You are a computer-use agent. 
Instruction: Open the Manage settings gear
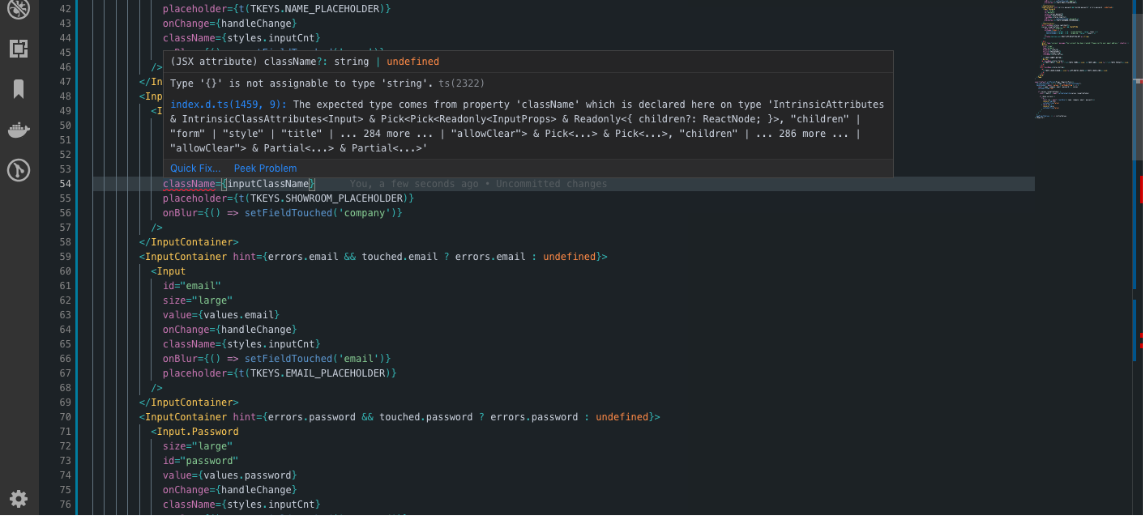tap(18, 498)
